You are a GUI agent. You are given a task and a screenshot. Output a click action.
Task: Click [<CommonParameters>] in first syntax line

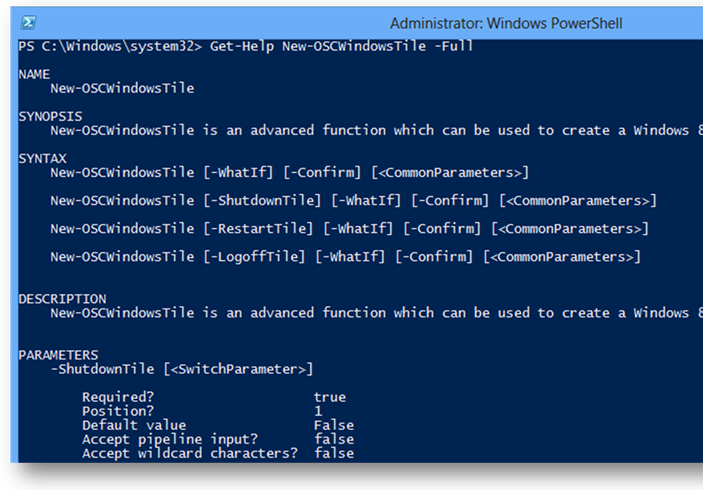click(x=450, y=173)
